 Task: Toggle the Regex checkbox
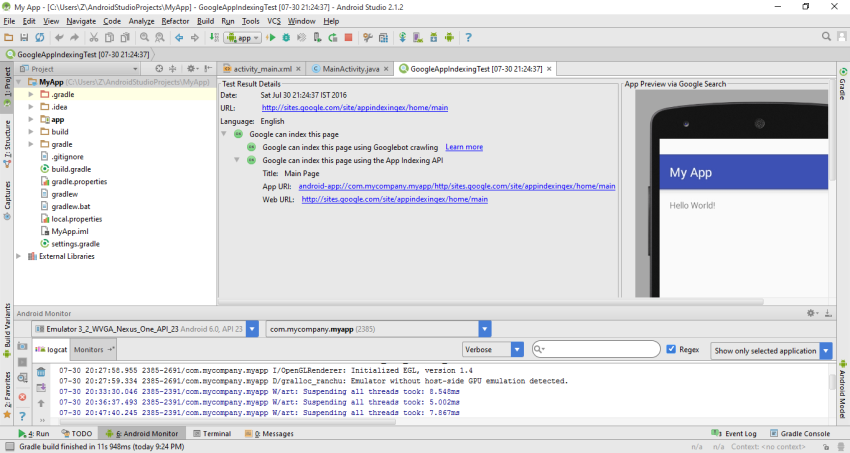(671, 349)
